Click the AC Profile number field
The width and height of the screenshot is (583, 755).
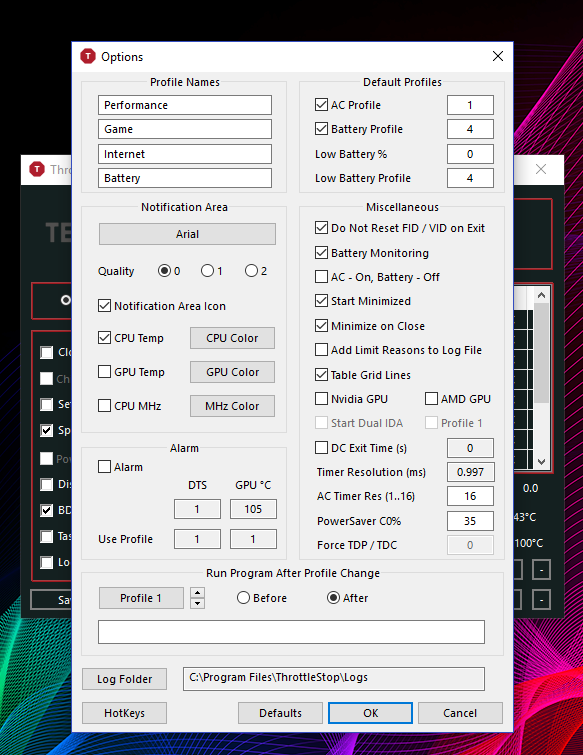(470, 105)
